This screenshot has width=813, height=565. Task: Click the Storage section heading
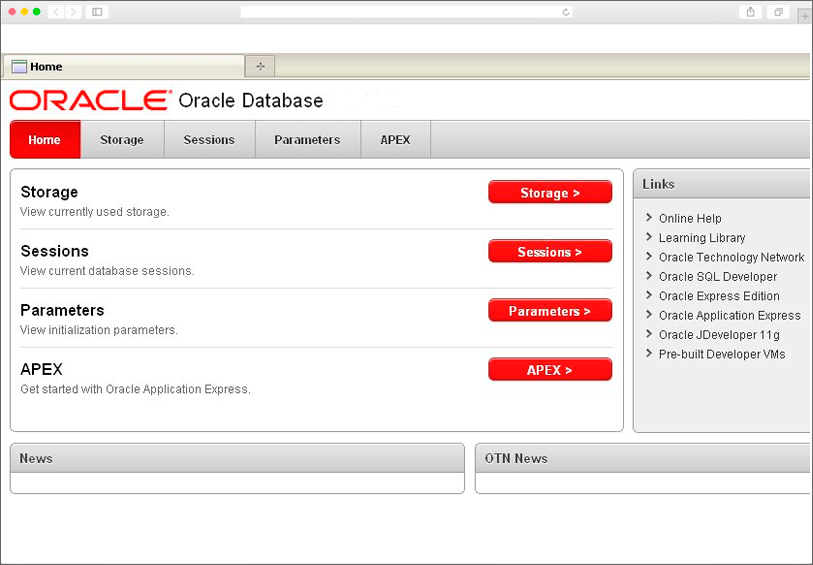coord(49,192)
